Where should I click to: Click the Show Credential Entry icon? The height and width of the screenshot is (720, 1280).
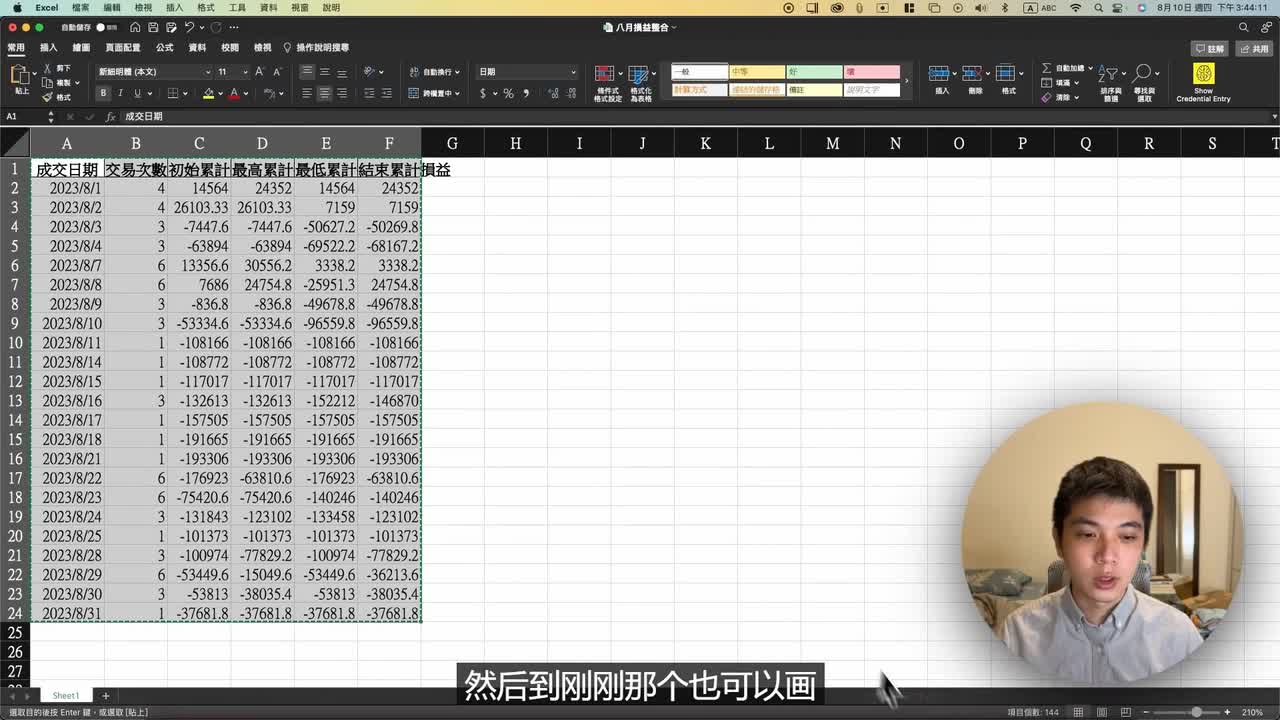click(1203, 75)
